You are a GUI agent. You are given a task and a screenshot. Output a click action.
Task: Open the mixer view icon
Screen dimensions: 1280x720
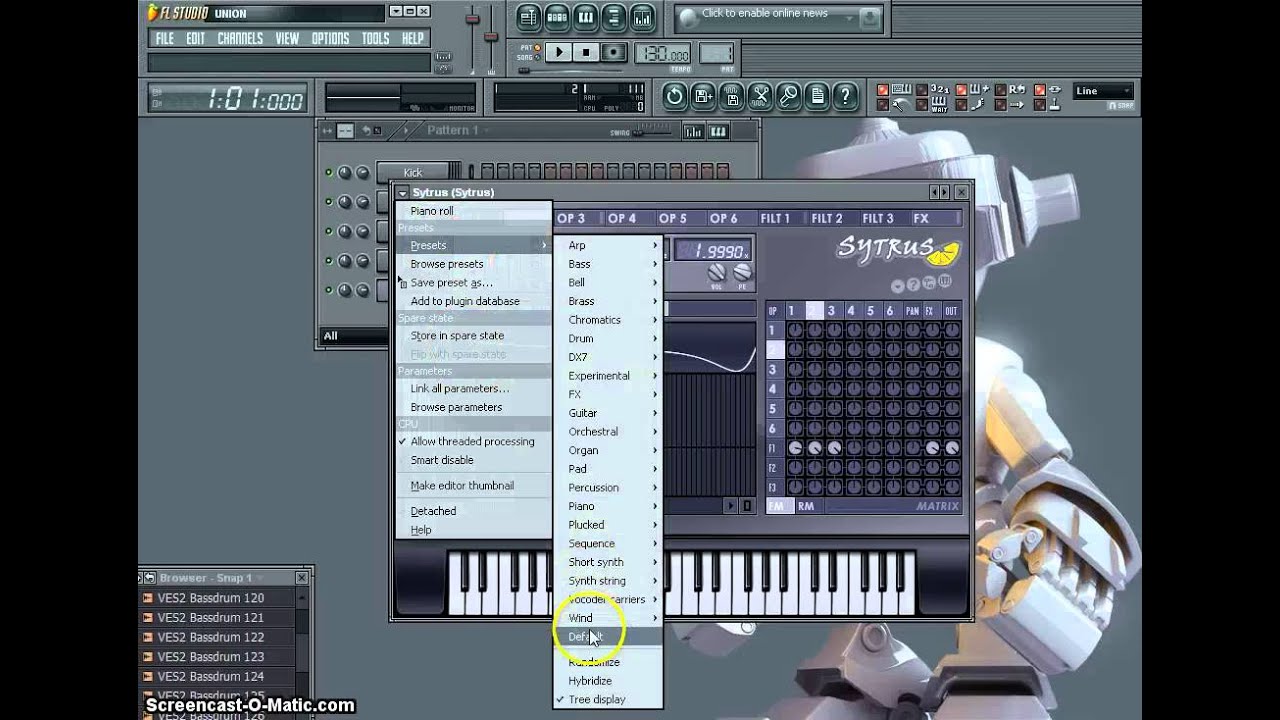(x=642, y=17)
